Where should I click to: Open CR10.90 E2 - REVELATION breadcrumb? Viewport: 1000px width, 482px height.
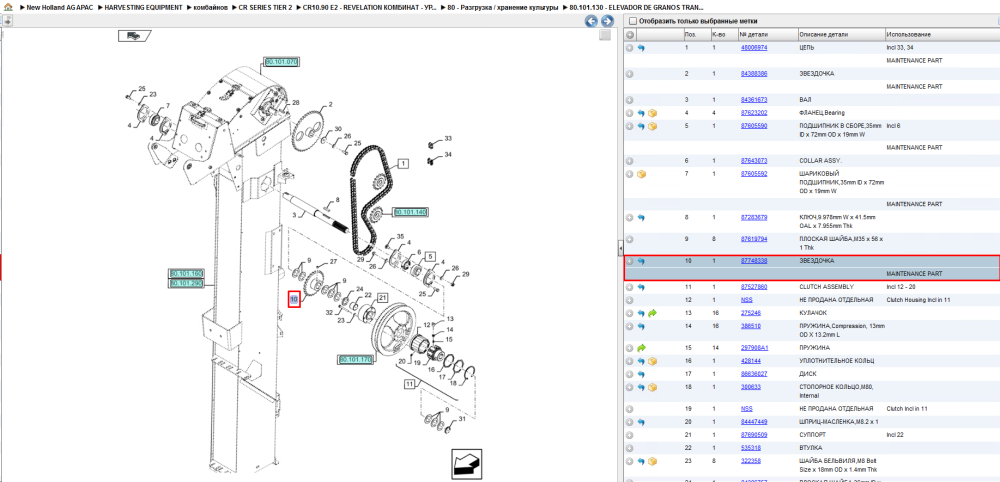pos(369,8)
